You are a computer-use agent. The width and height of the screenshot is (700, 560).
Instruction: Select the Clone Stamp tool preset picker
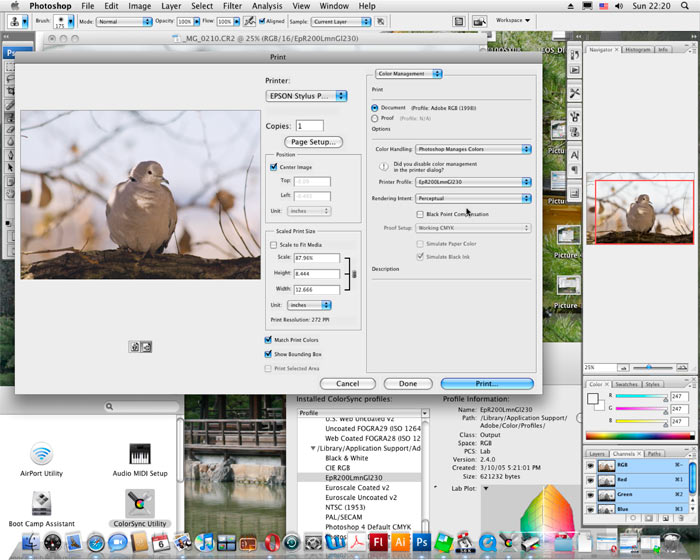[18, 21]
